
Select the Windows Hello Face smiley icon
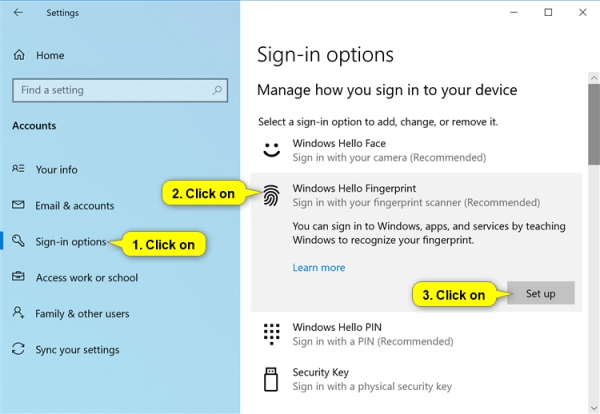pos(272,150)
